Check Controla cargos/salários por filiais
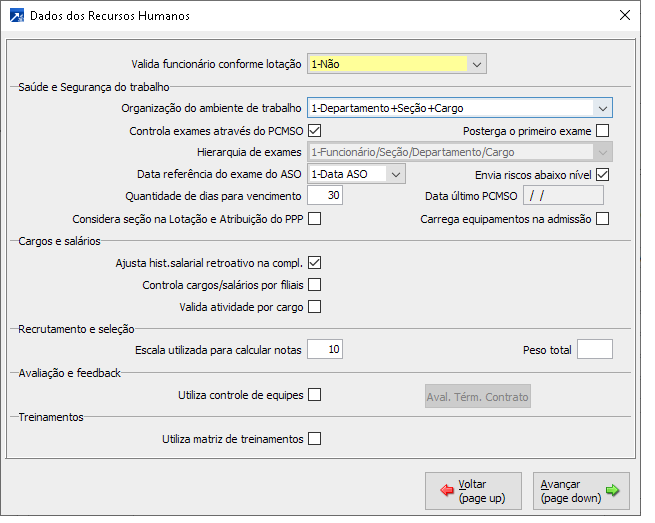Image resolution: width=655 pixels, height=523 pixels. click(315, 285)
